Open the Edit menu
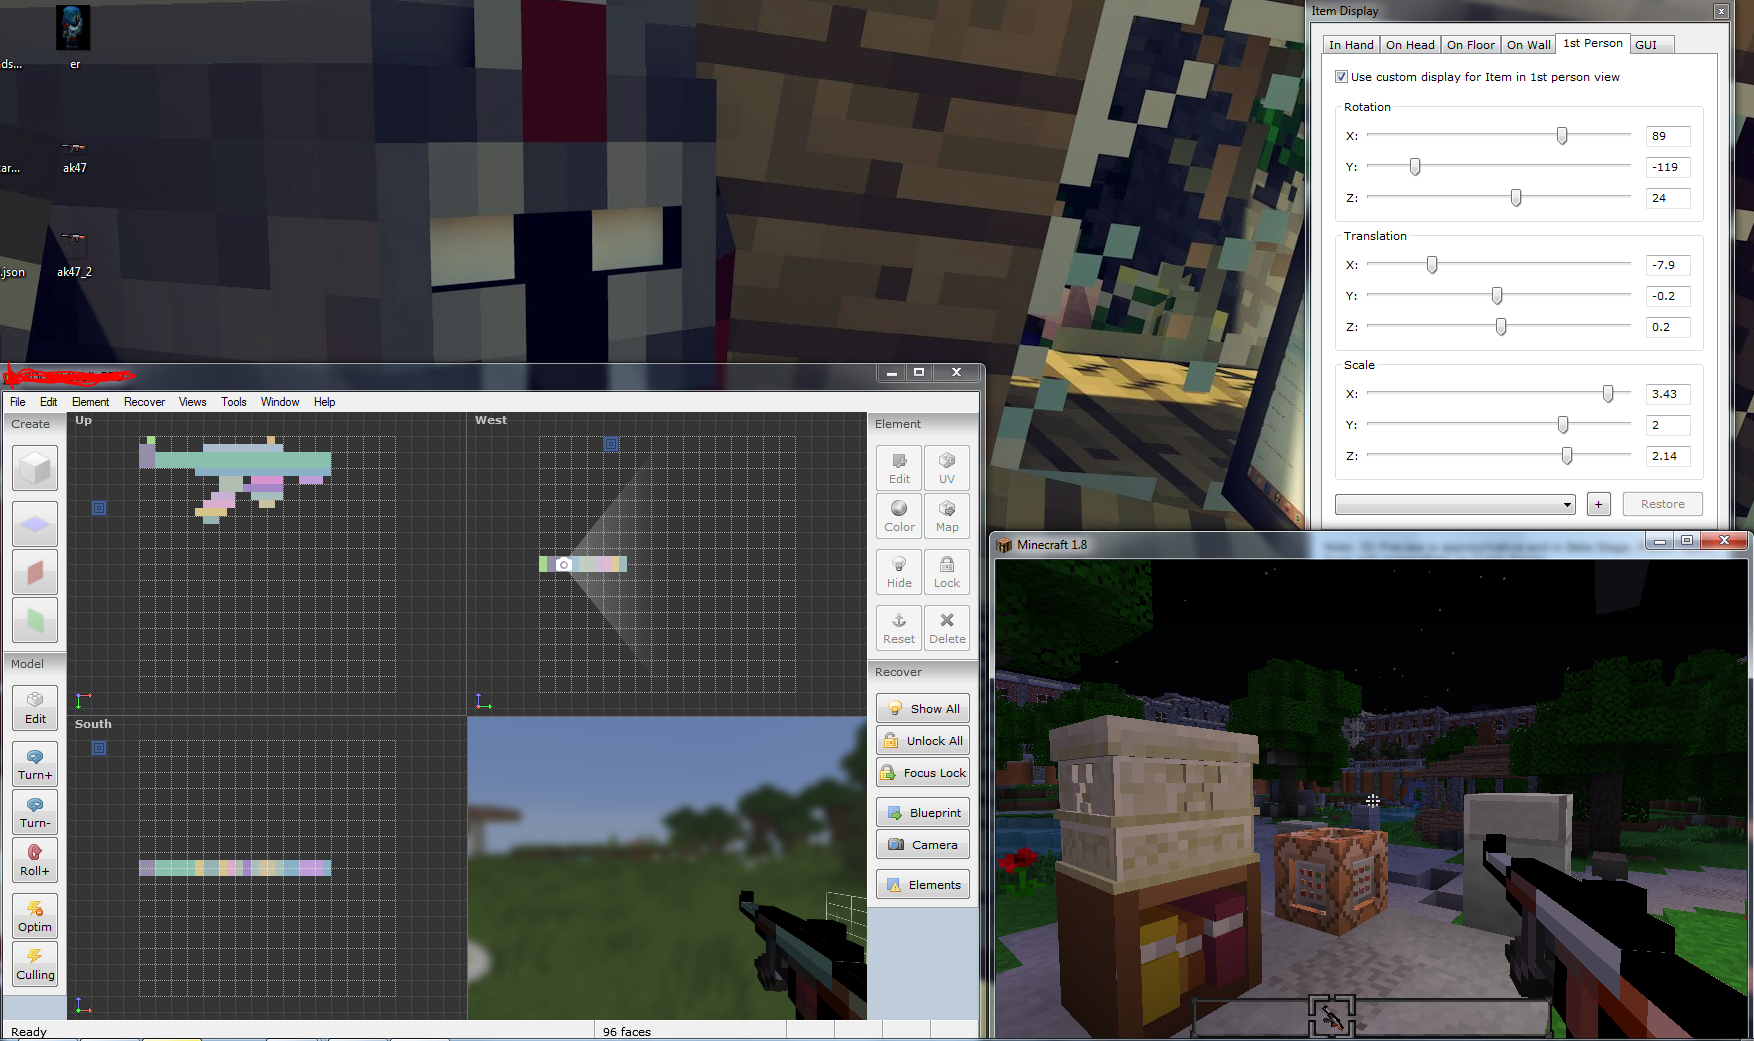 tap(48, 402)
